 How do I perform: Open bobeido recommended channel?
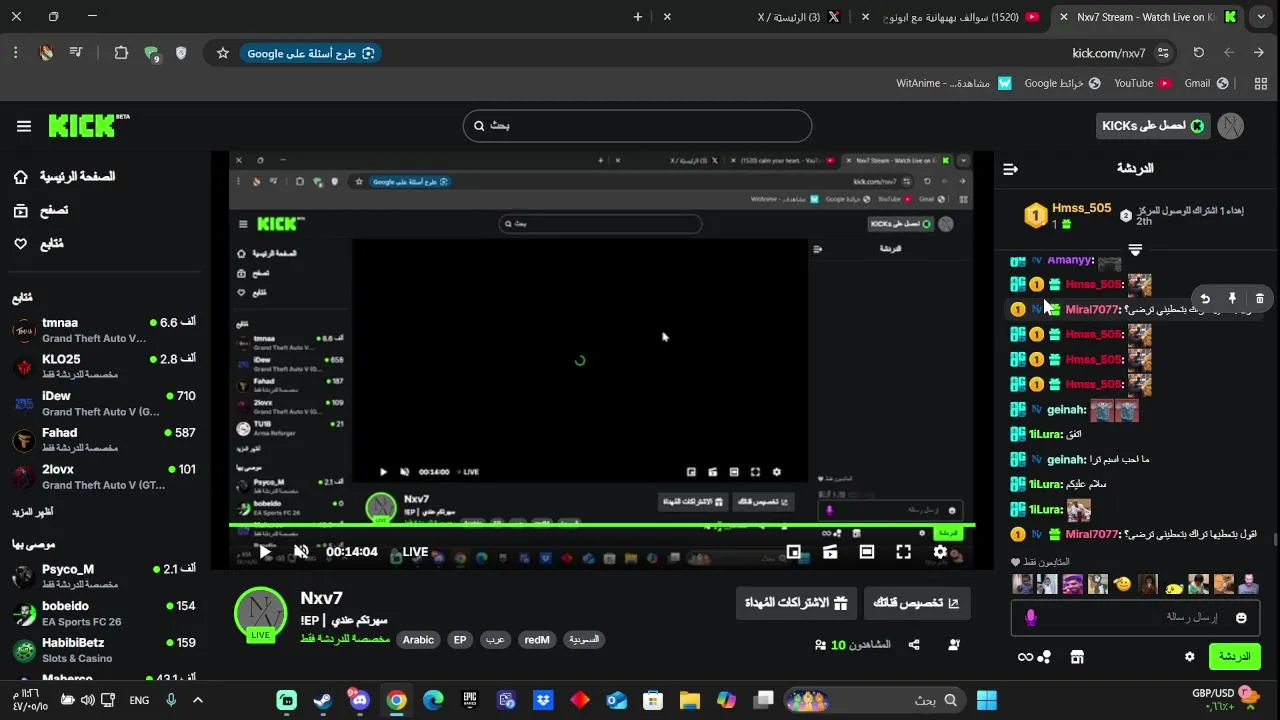point(104,613)
